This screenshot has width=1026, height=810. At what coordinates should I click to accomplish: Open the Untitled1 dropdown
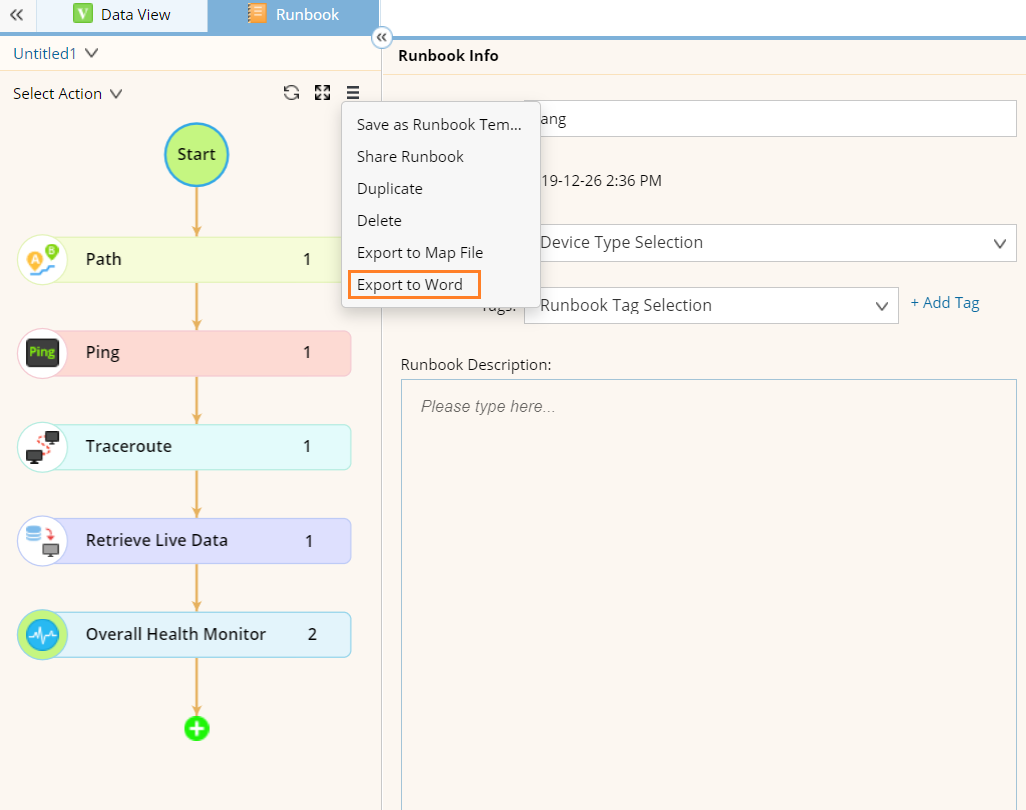pos(56,54)
